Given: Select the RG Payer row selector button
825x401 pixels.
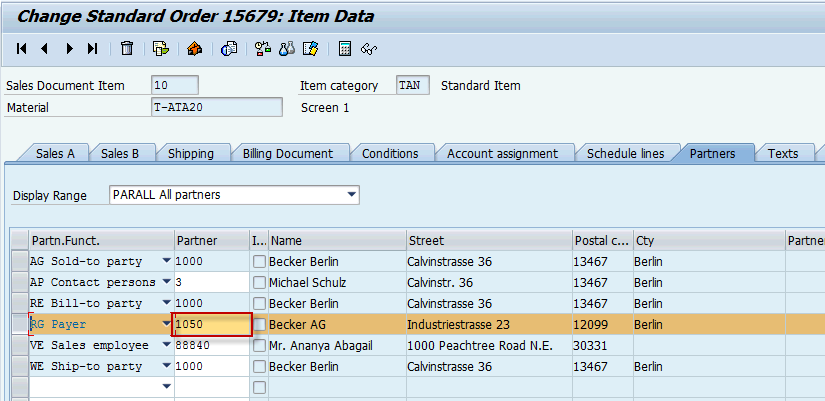Looking at the screenshot, I should click(19, 325).
